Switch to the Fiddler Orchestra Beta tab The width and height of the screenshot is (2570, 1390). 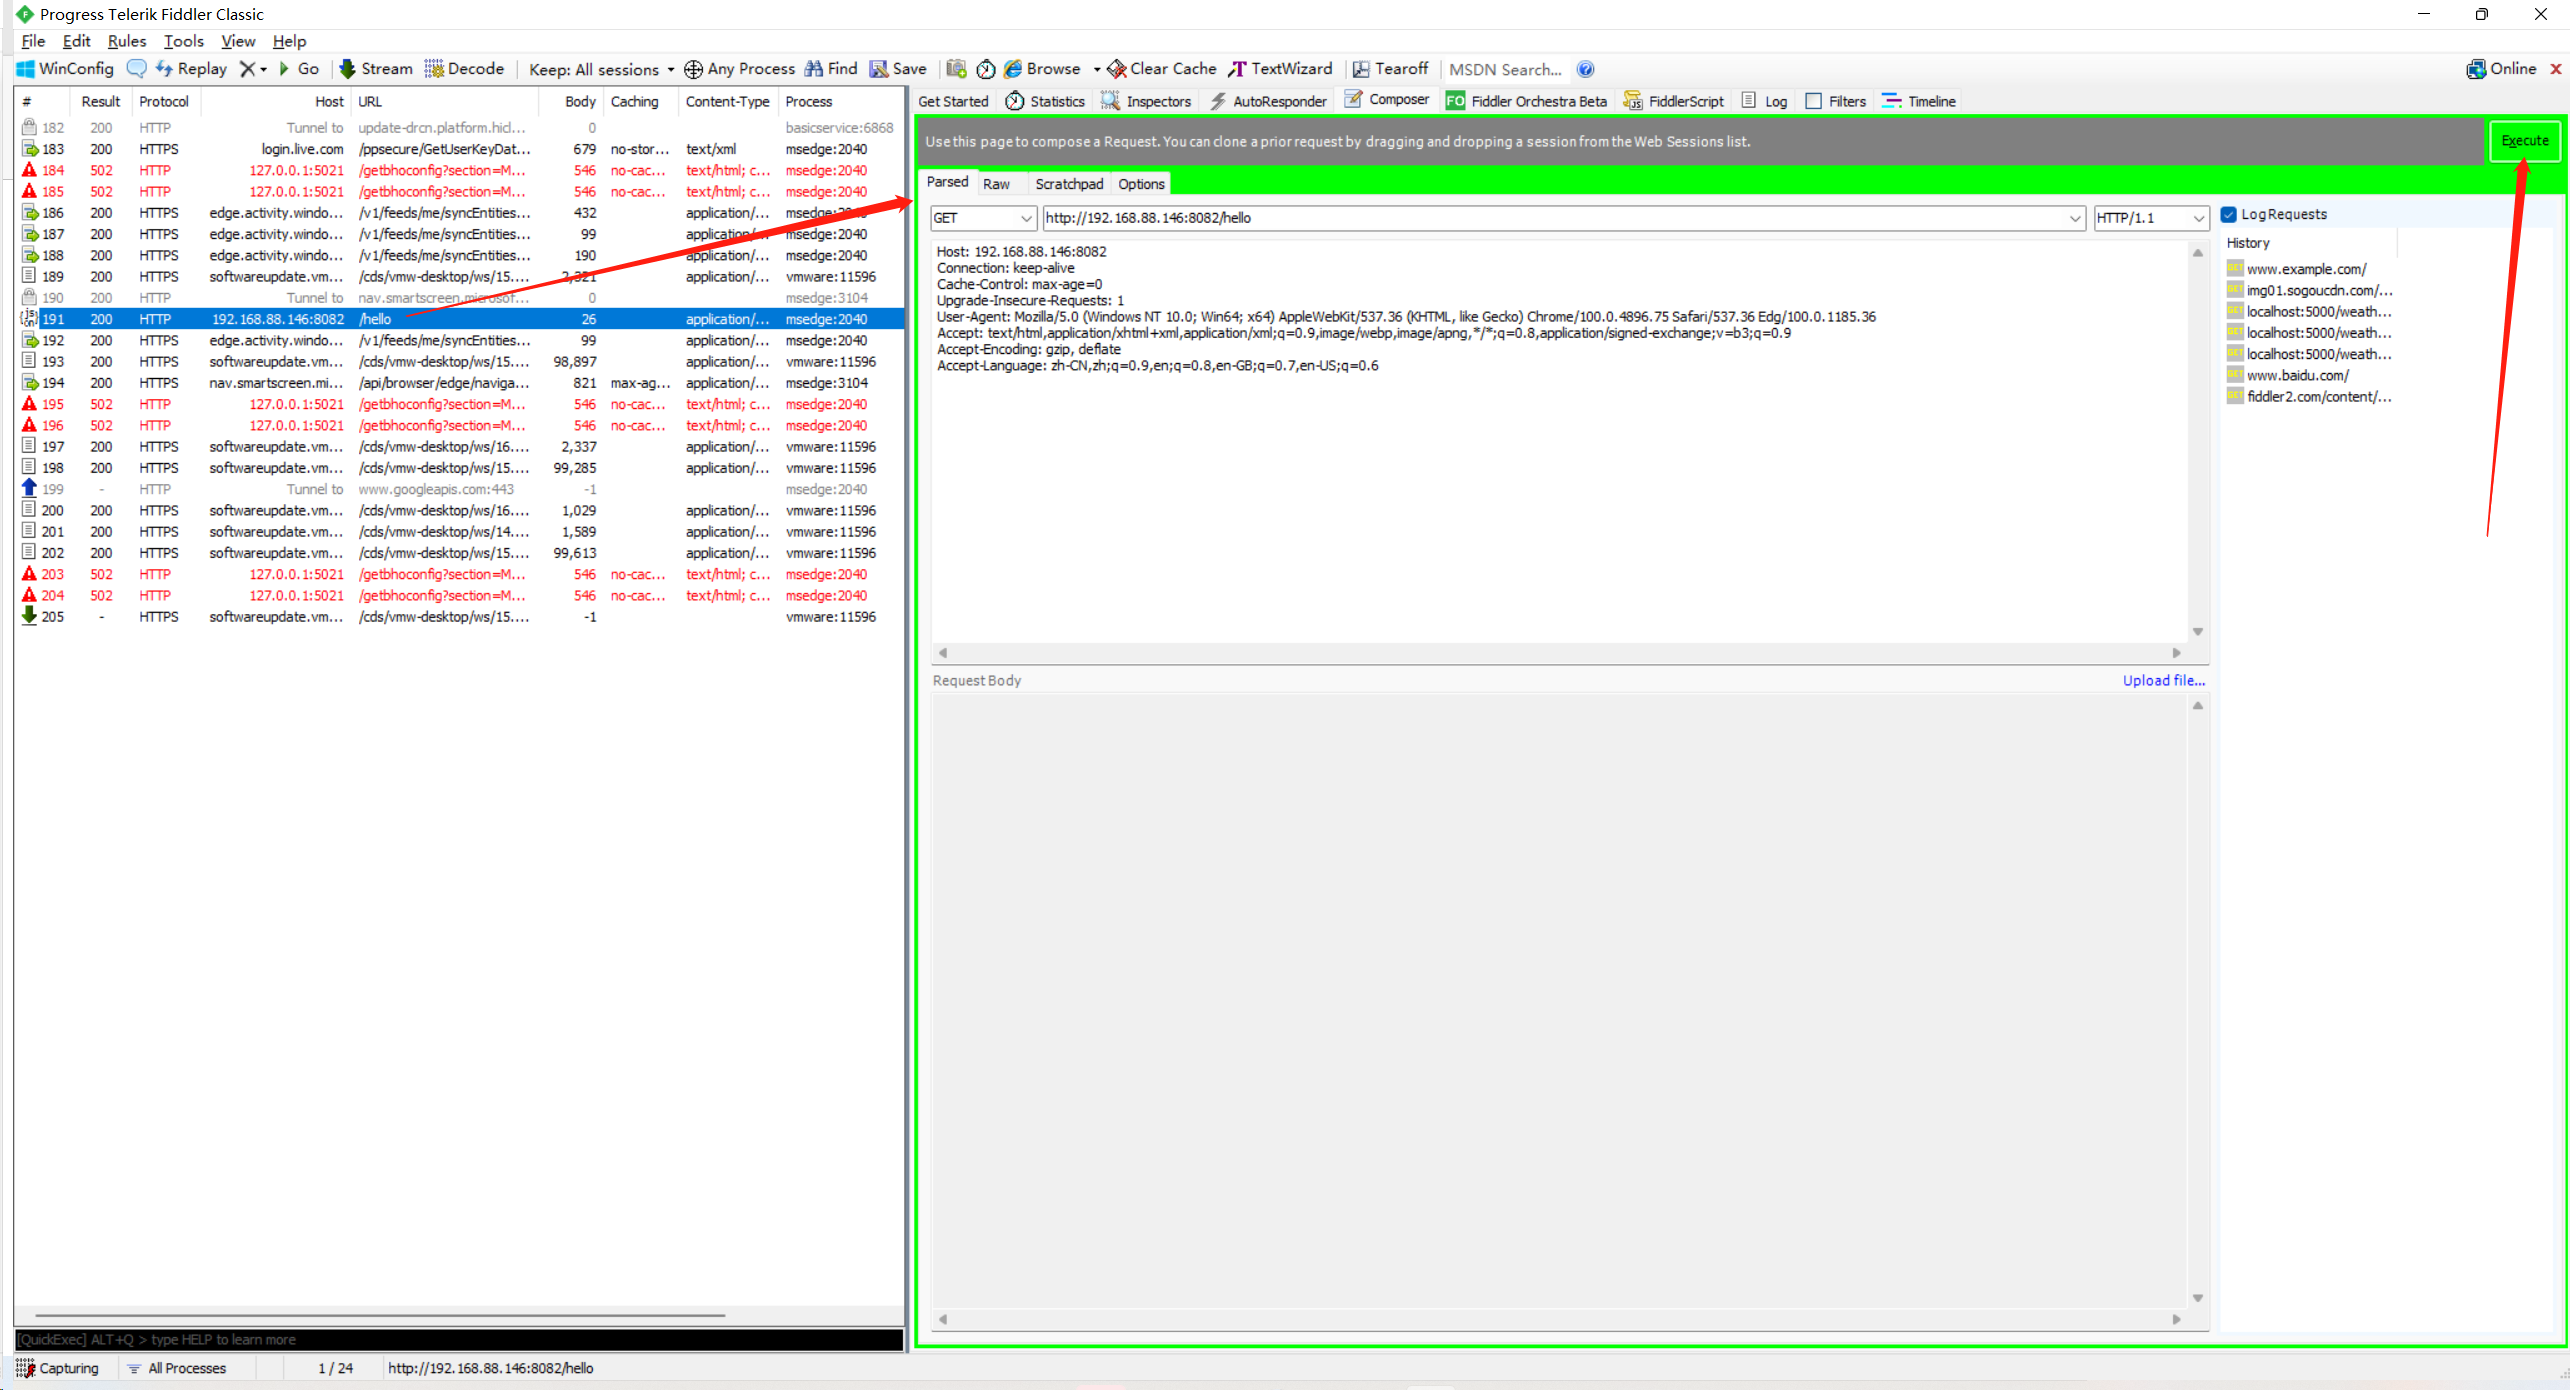pos(1526,101)
